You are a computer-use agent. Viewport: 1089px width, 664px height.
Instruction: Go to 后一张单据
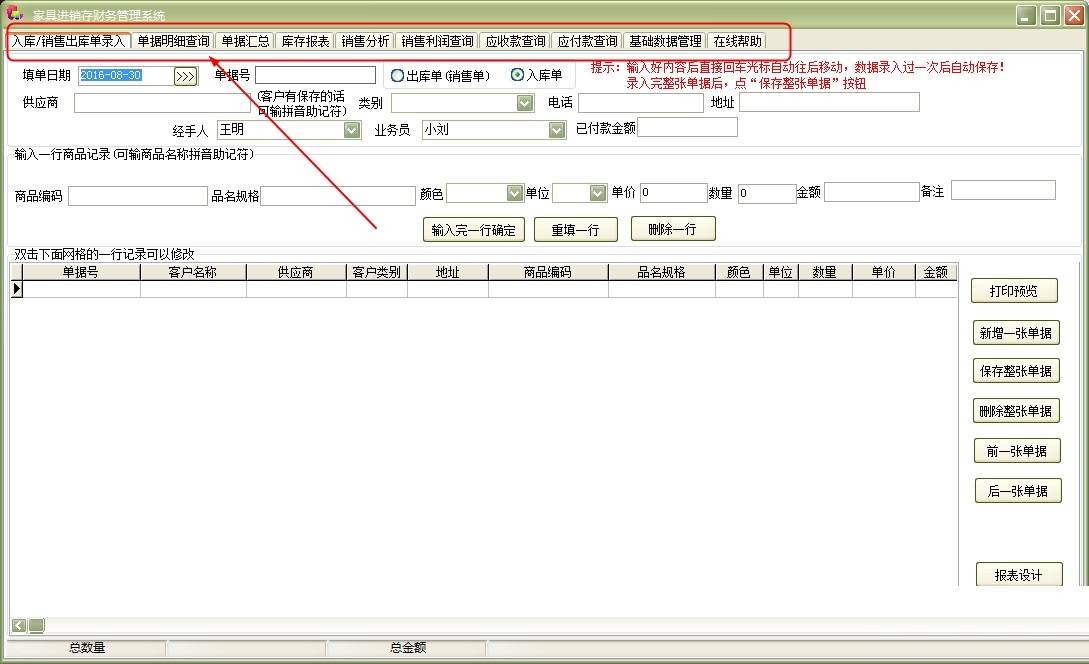tap(1018, 490)
